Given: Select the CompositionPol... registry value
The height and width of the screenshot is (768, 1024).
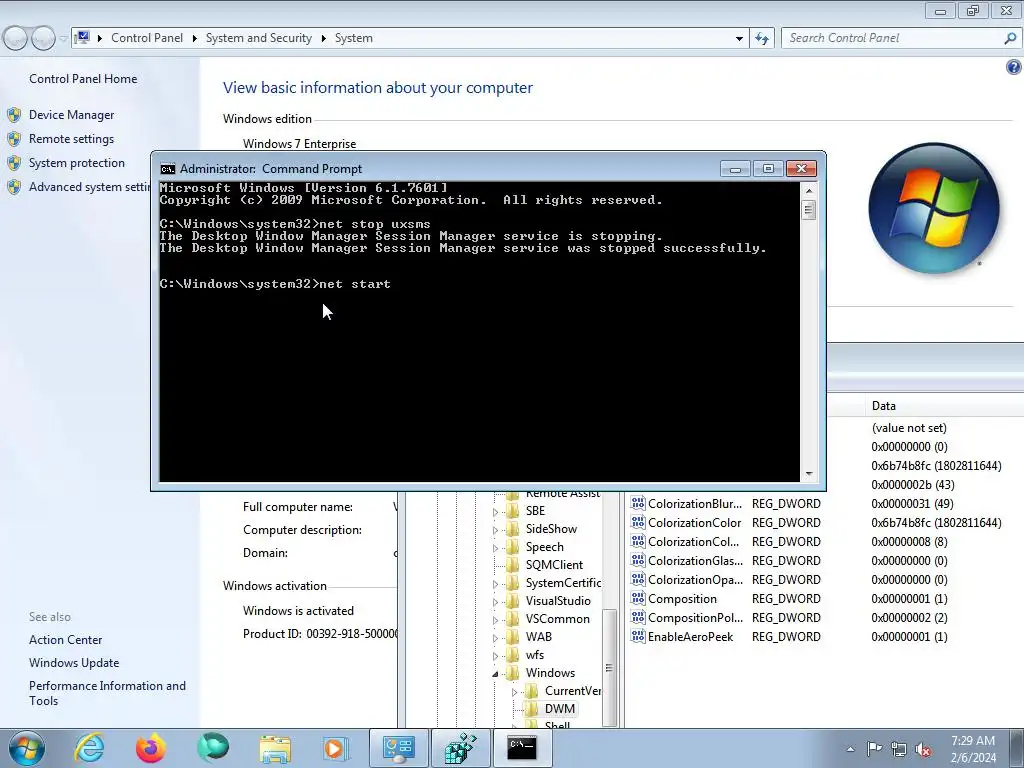Looking at the screenshot, I should pyautogui.click(x=695, y=618).
